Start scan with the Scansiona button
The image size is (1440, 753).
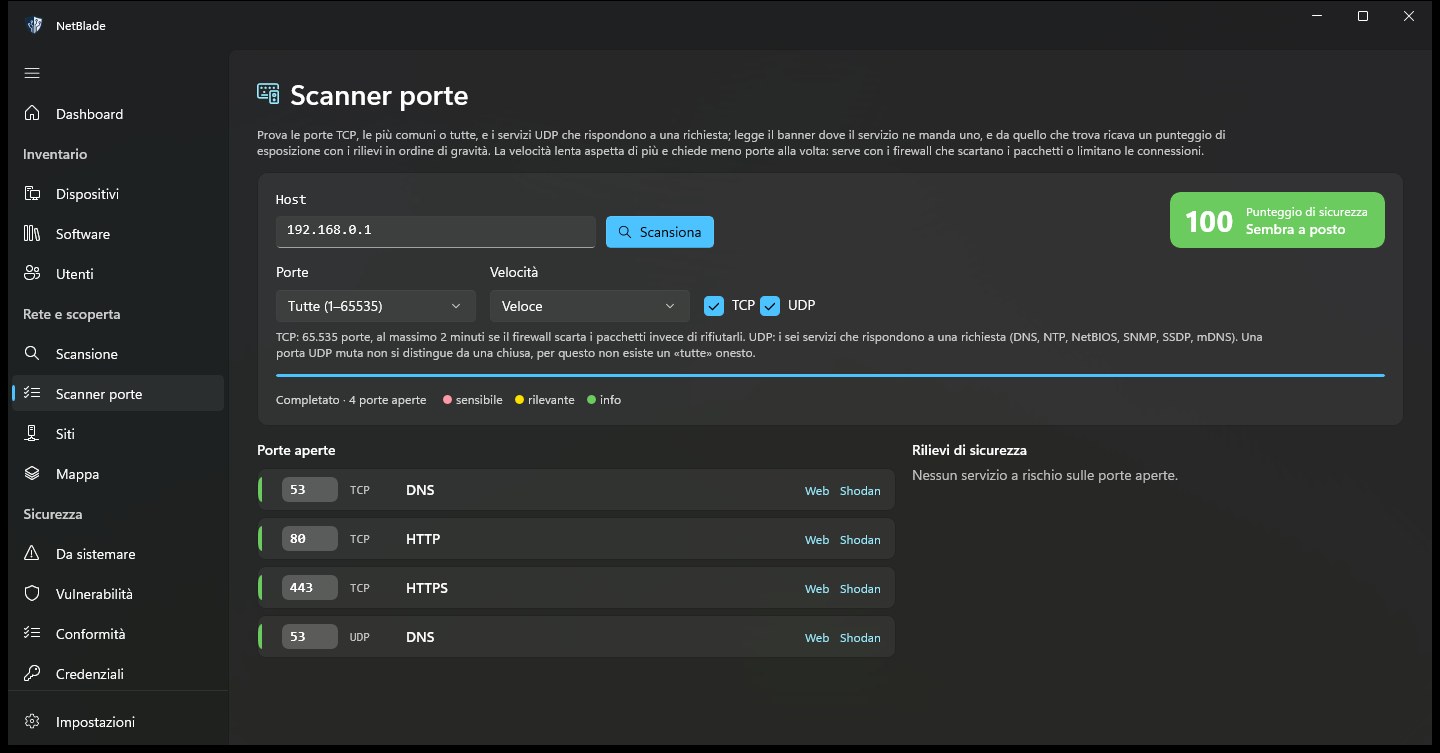pyautogui.click(x=660, y=232)
